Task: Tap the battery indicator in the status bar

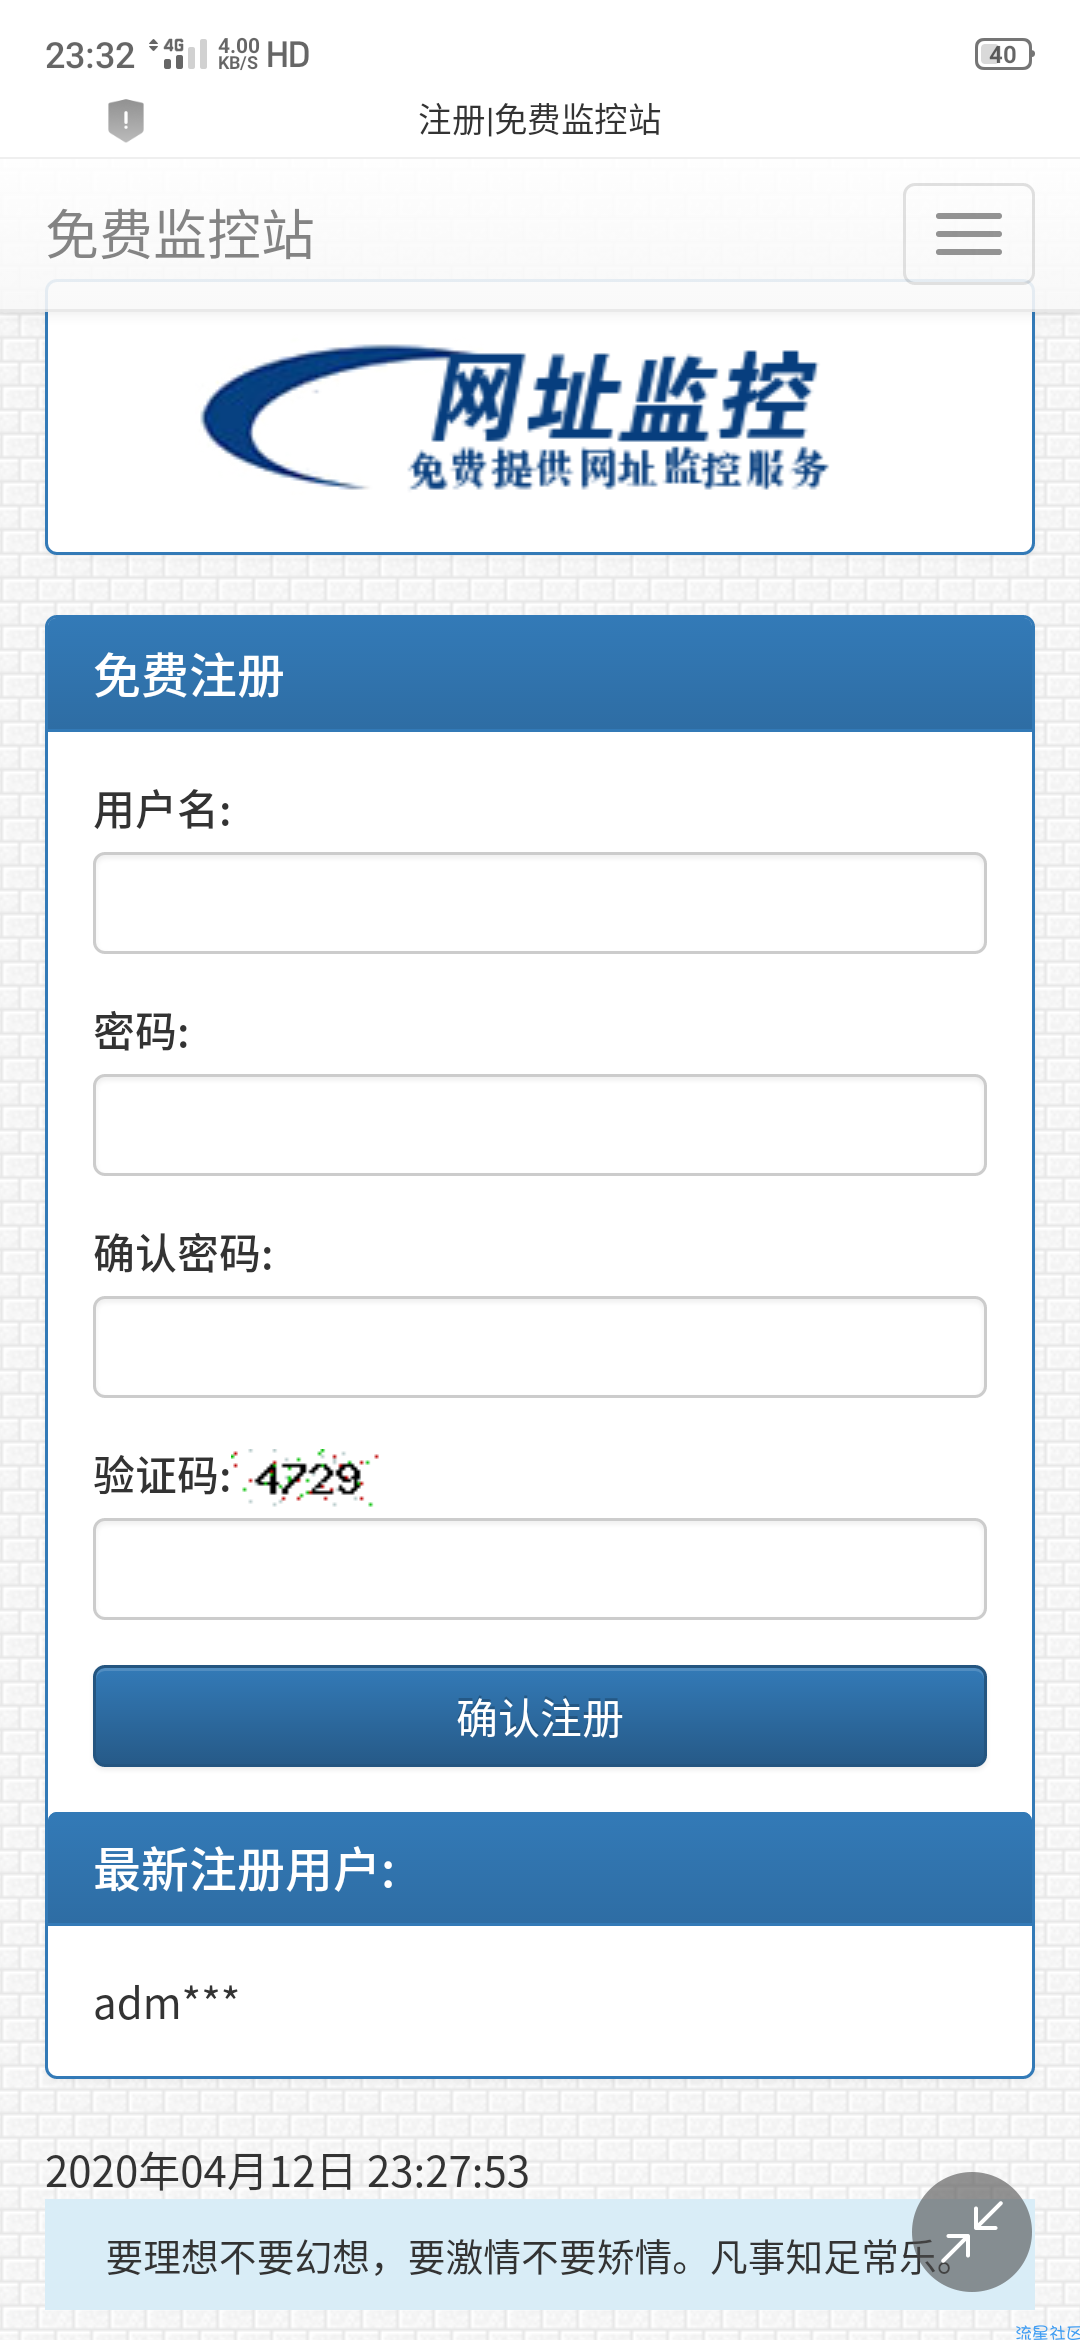Action: 1004,54
